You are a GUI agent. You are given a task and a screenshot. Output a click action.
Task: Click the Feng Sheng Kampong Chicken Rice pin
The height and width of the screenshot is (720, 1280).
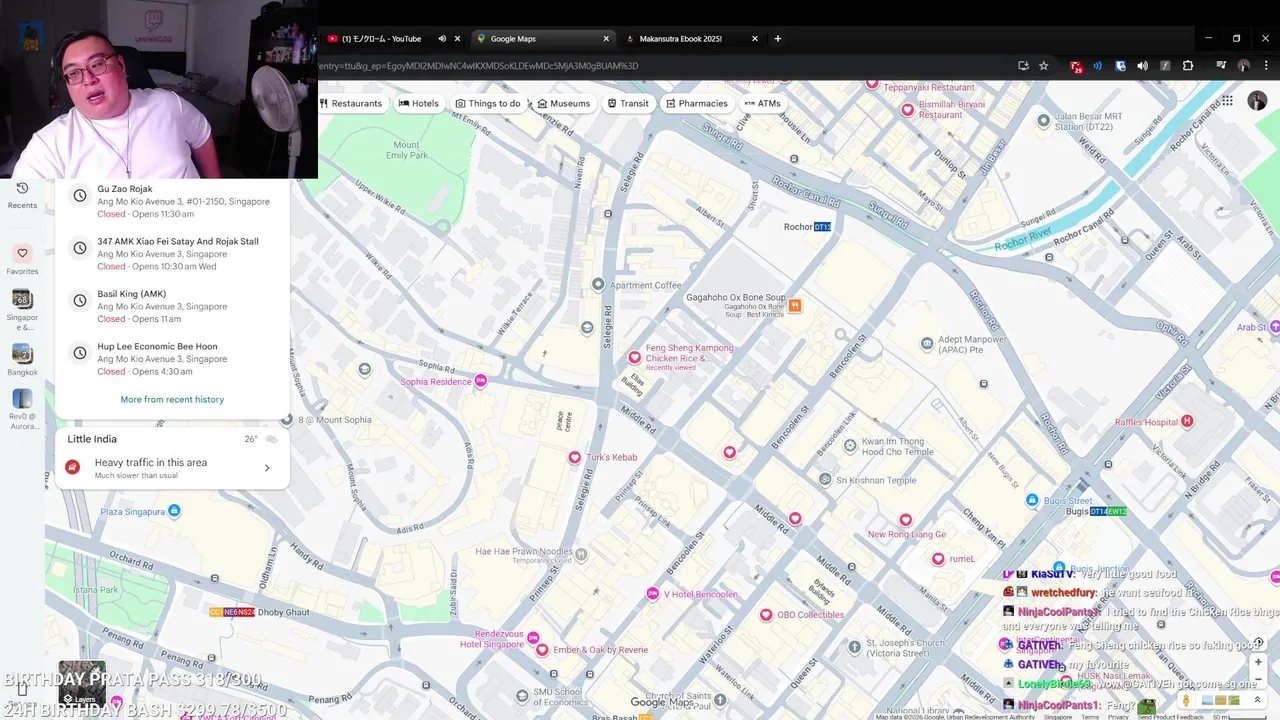634,357
